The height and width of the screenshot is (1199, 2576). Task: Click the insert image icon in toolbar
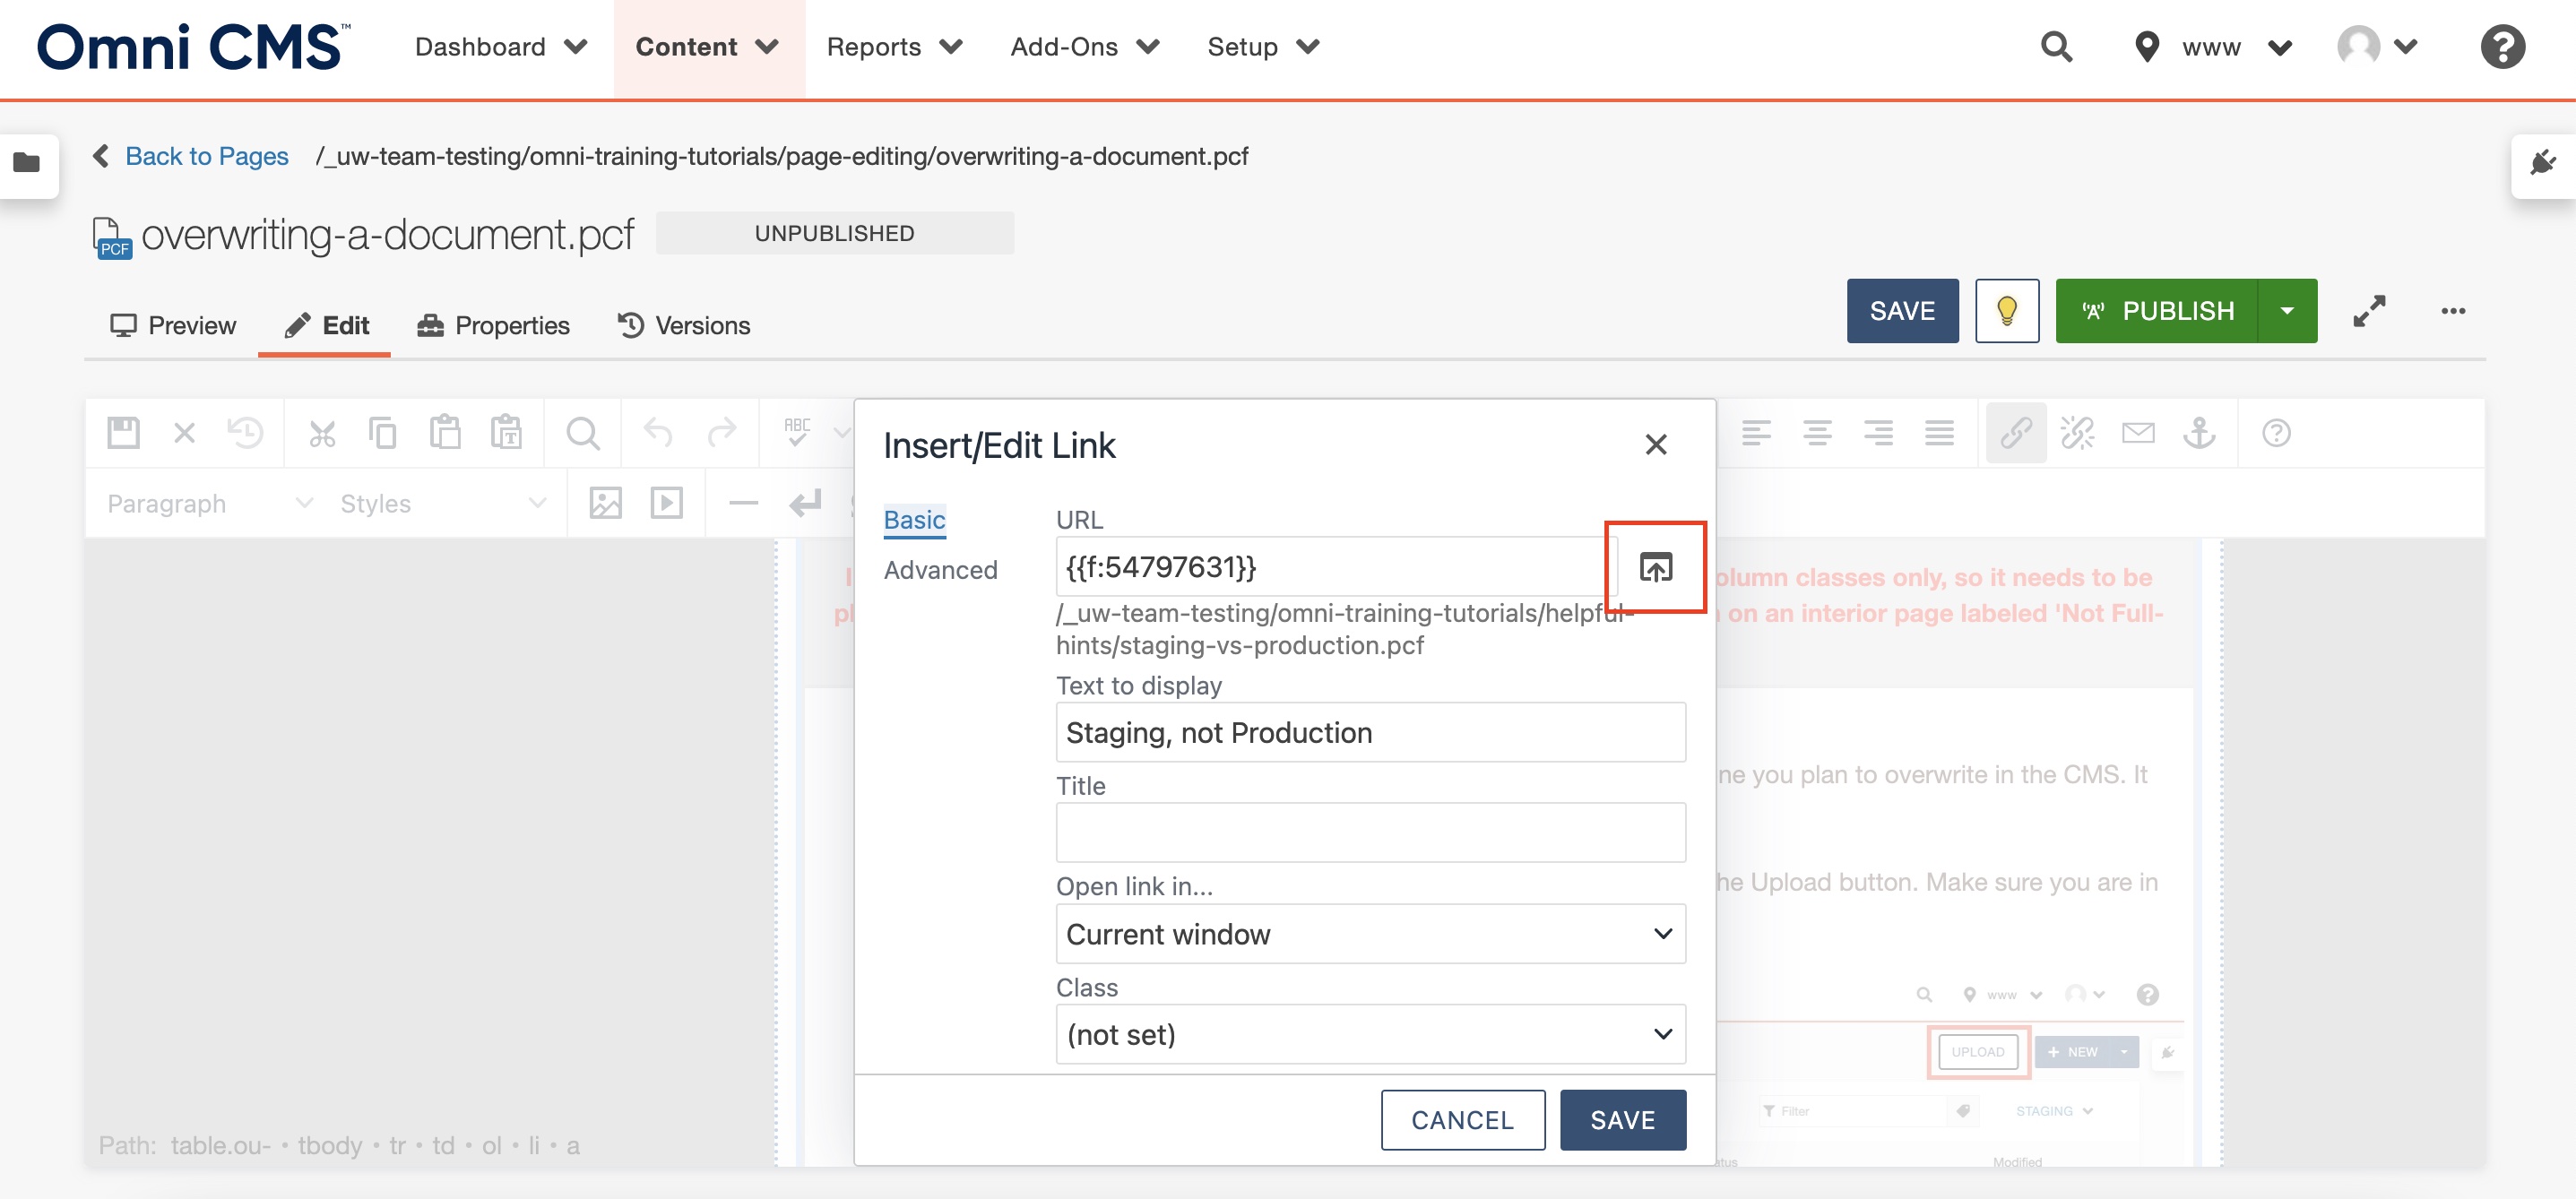tap(606, 505)
